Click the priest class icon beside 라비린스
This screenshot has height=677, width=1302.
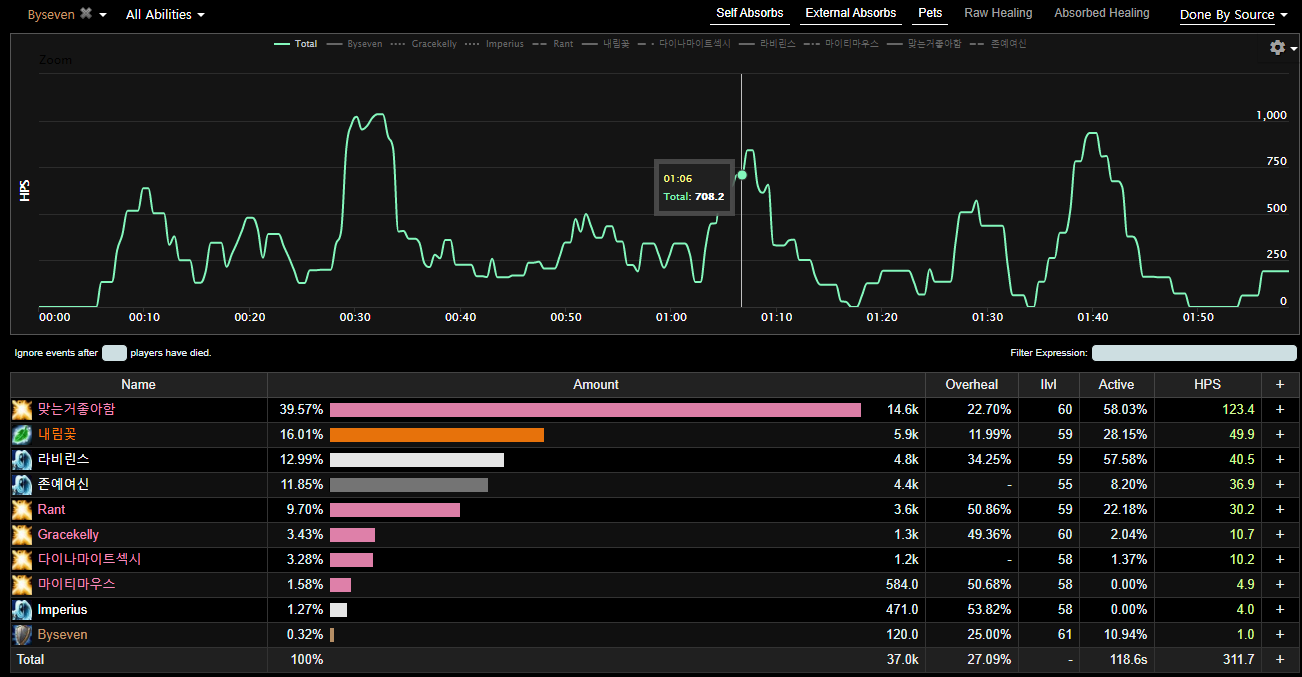[22, 460]
